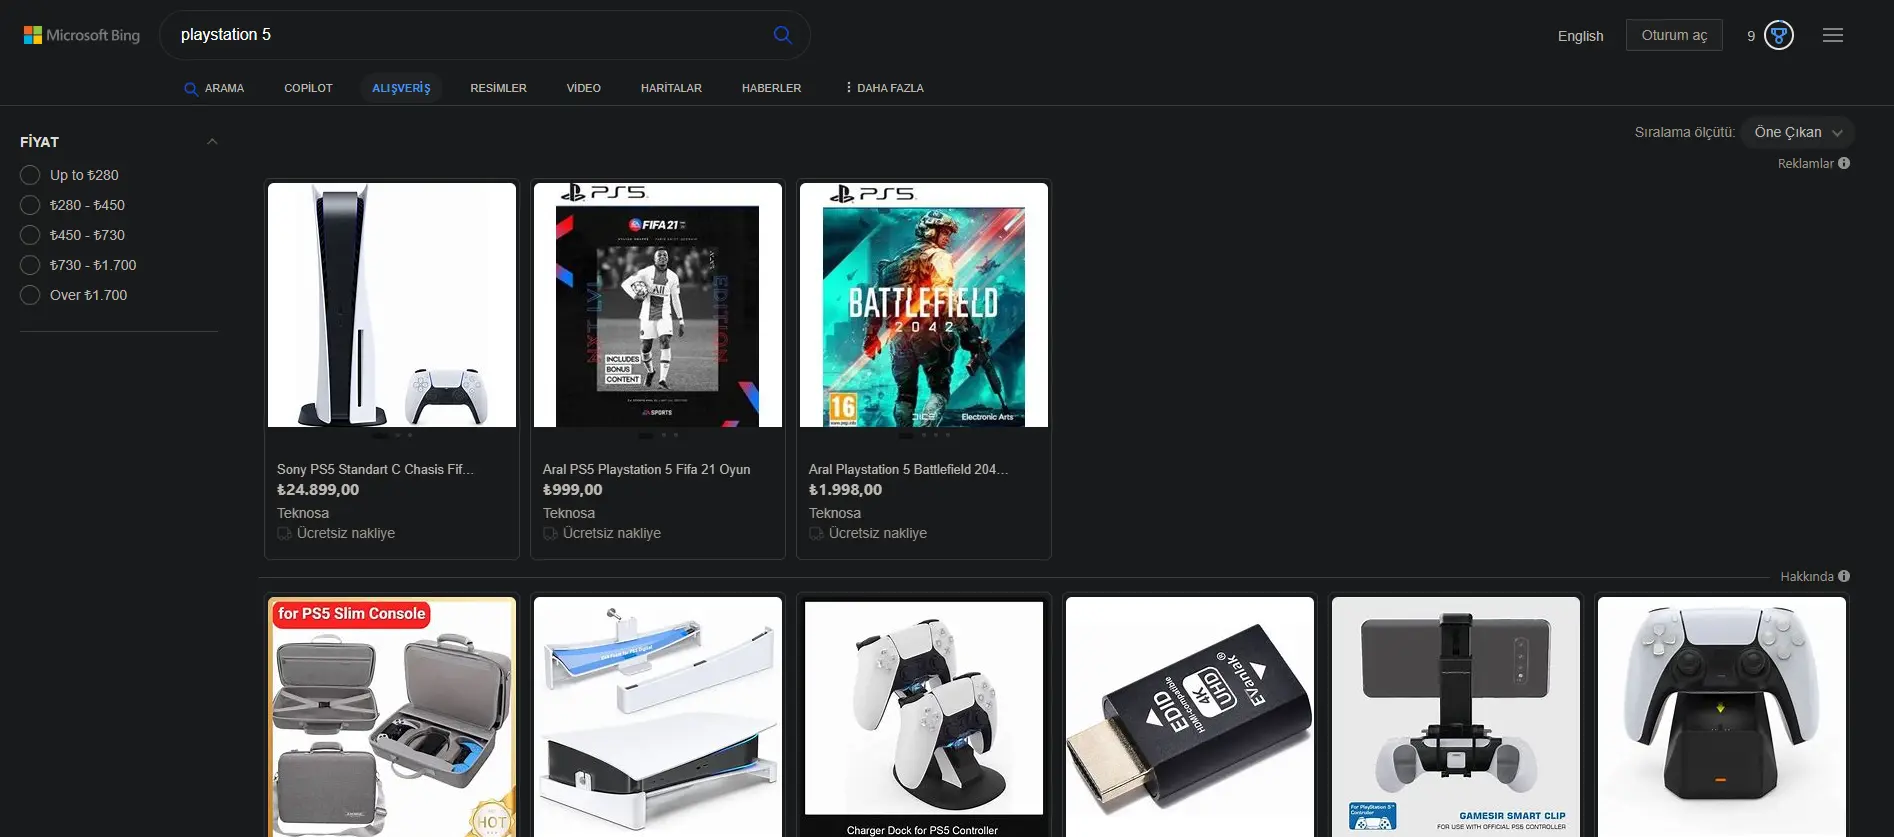Switch to the Arama tab

[214, 88]
